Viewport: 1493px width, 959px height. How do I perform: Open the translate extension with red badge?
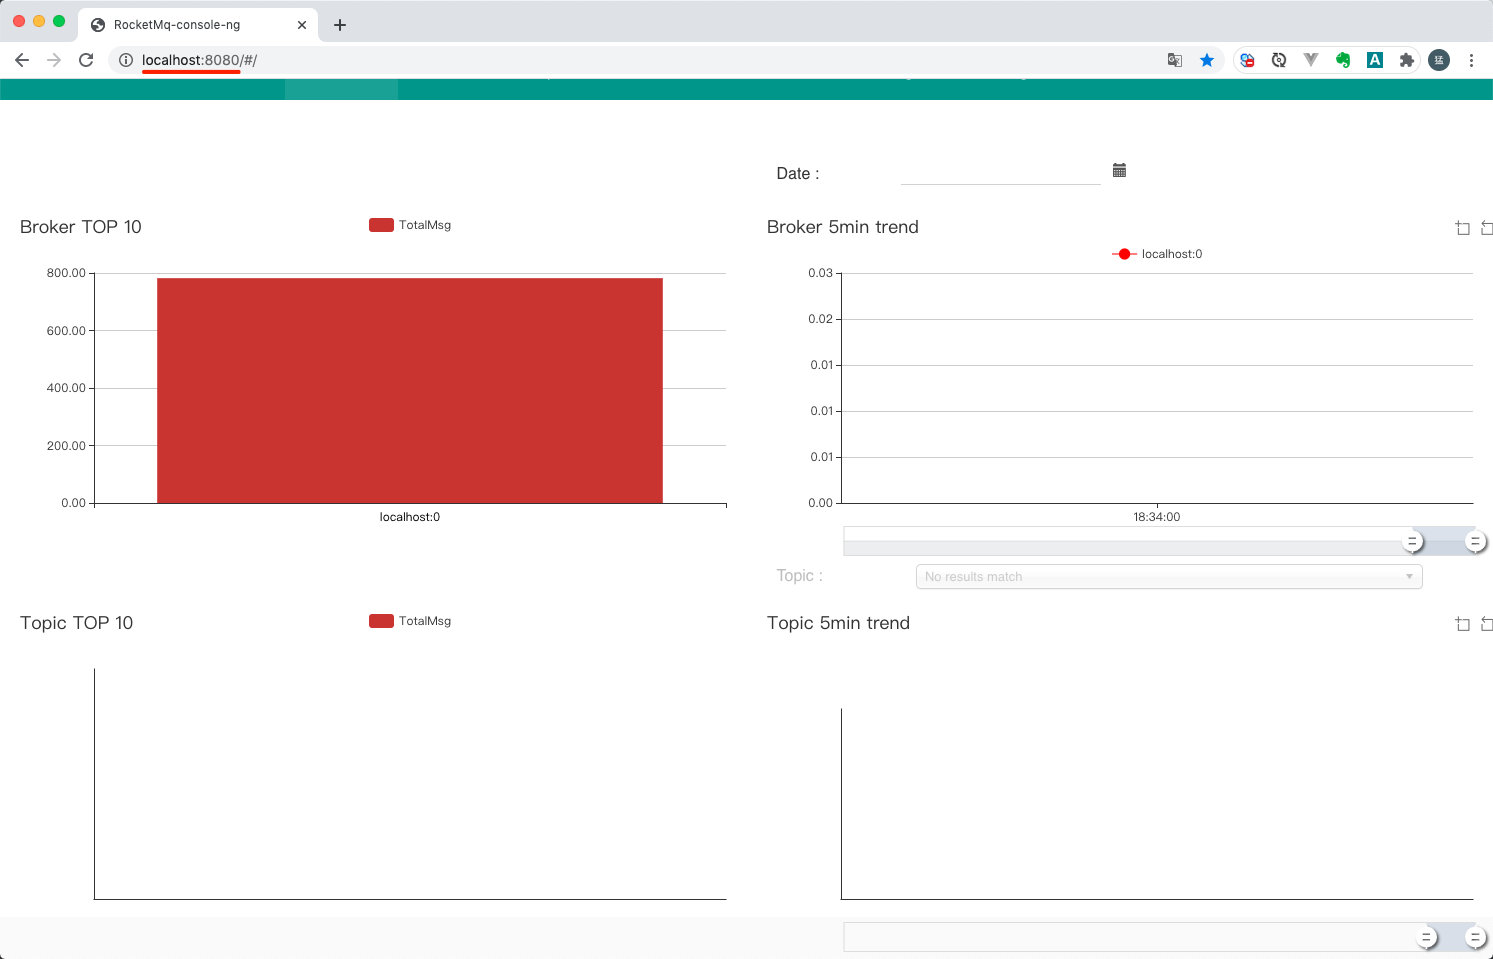pos(1247,60)
